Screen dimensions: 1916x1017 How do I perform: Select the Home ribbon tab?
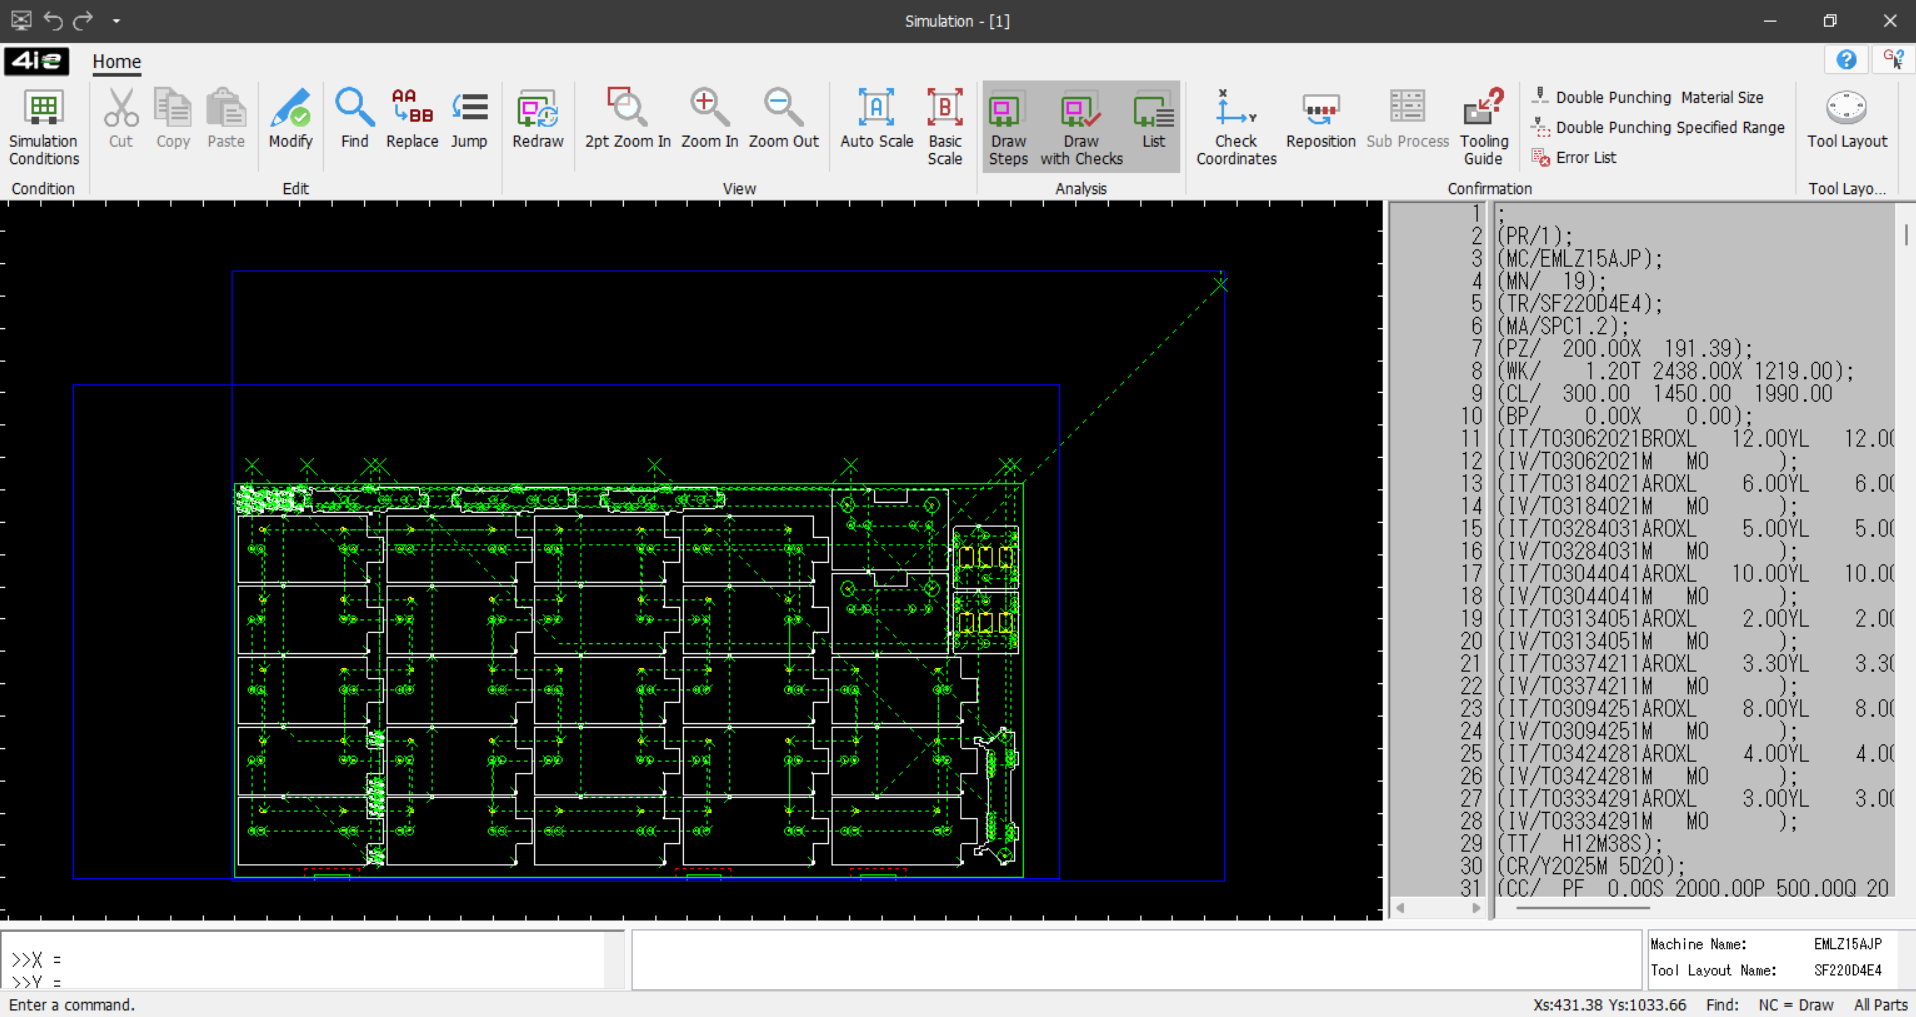[x=117, y=62]
